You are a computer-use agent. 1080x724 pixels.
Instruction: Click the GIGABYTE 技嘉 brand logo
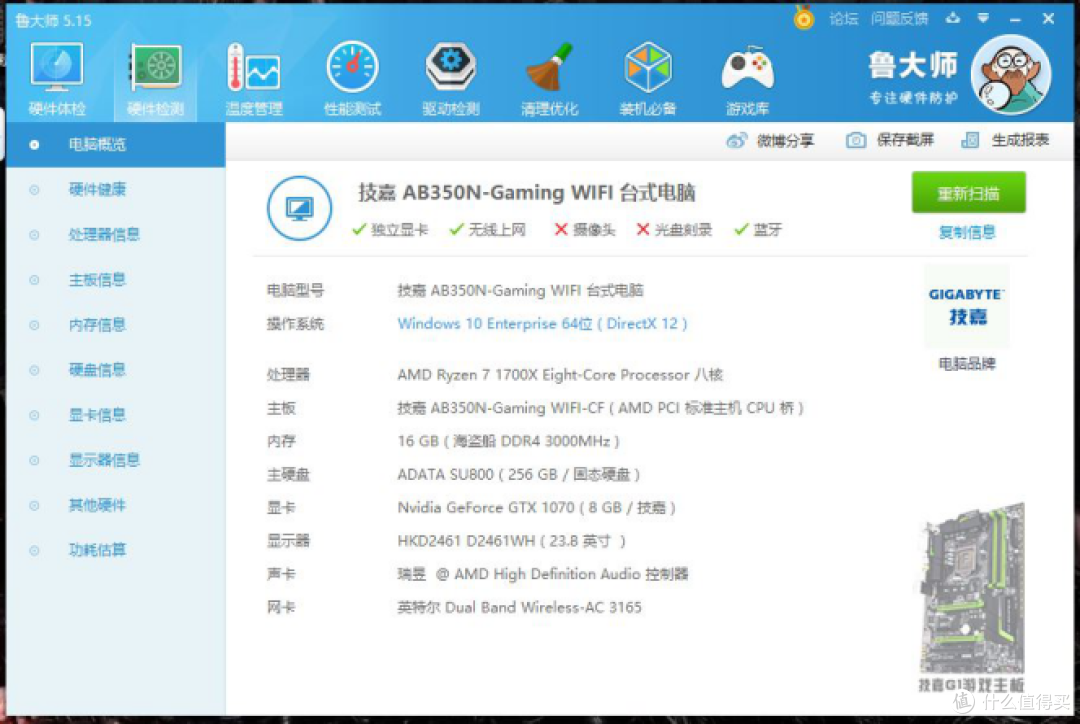[966, 307]
